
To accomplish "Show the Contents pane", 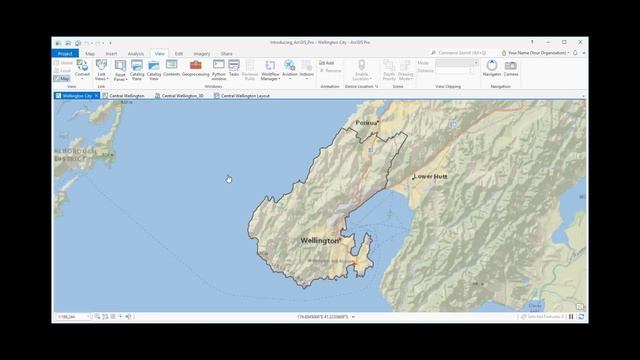I will 171,68.
